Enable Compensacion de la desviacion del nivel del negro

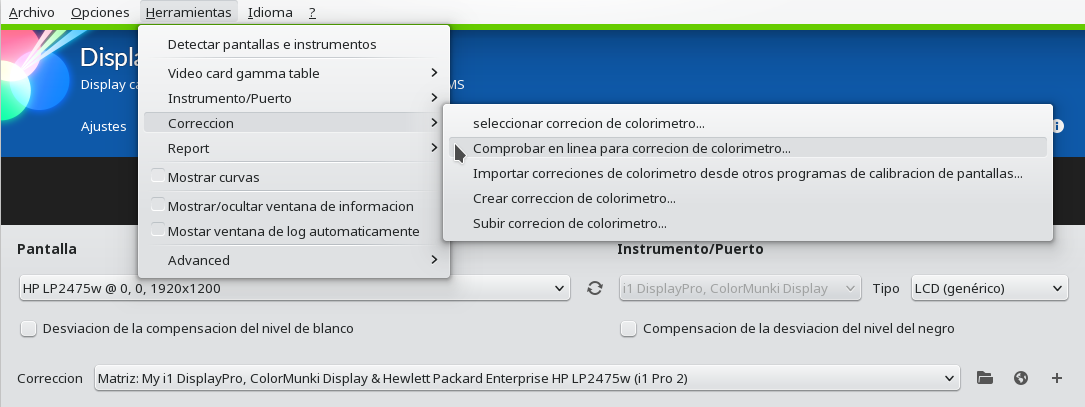628,329
